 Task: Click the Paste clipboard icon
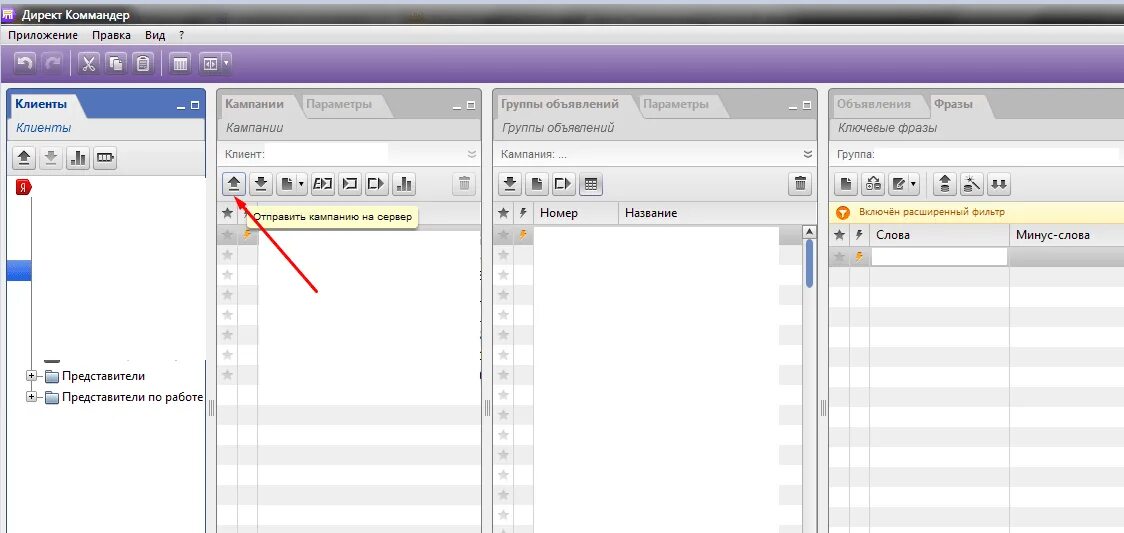pos(143,64)
